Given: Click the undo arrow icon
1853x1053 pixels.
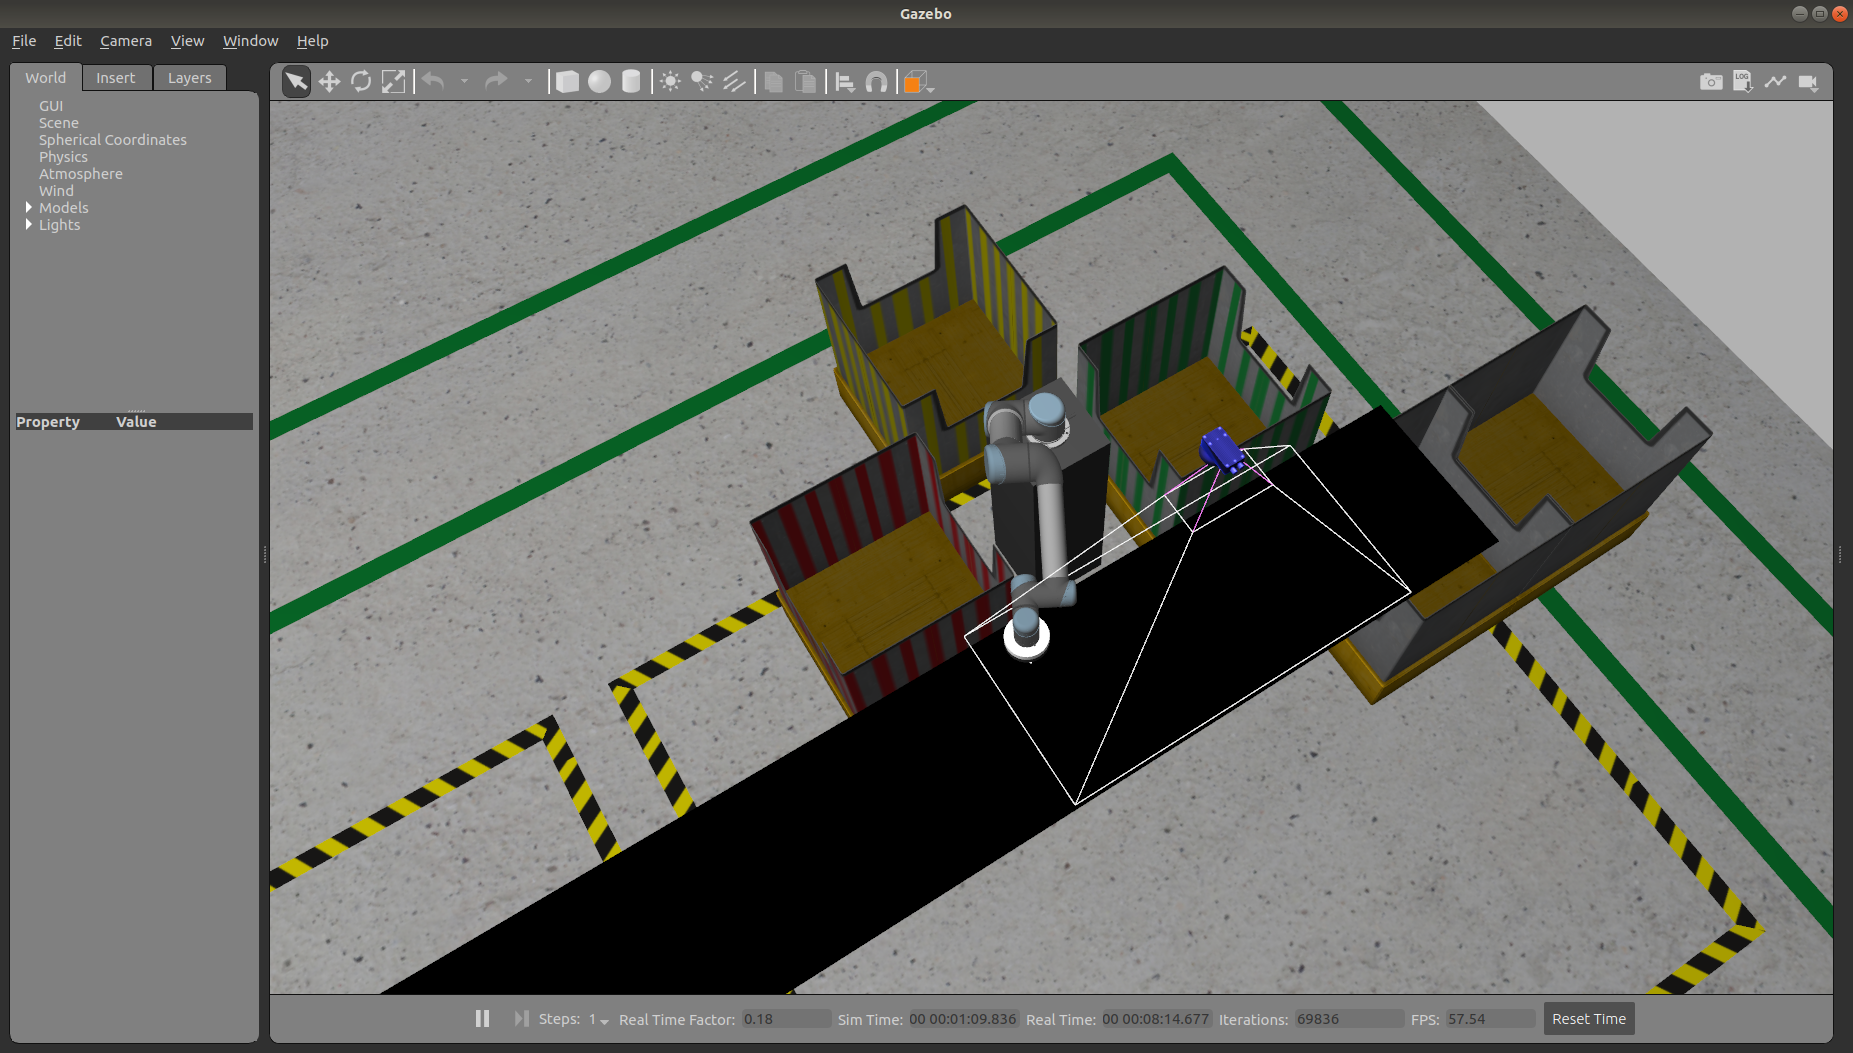Looking at the screenshot, I should [x=433, y=81].
